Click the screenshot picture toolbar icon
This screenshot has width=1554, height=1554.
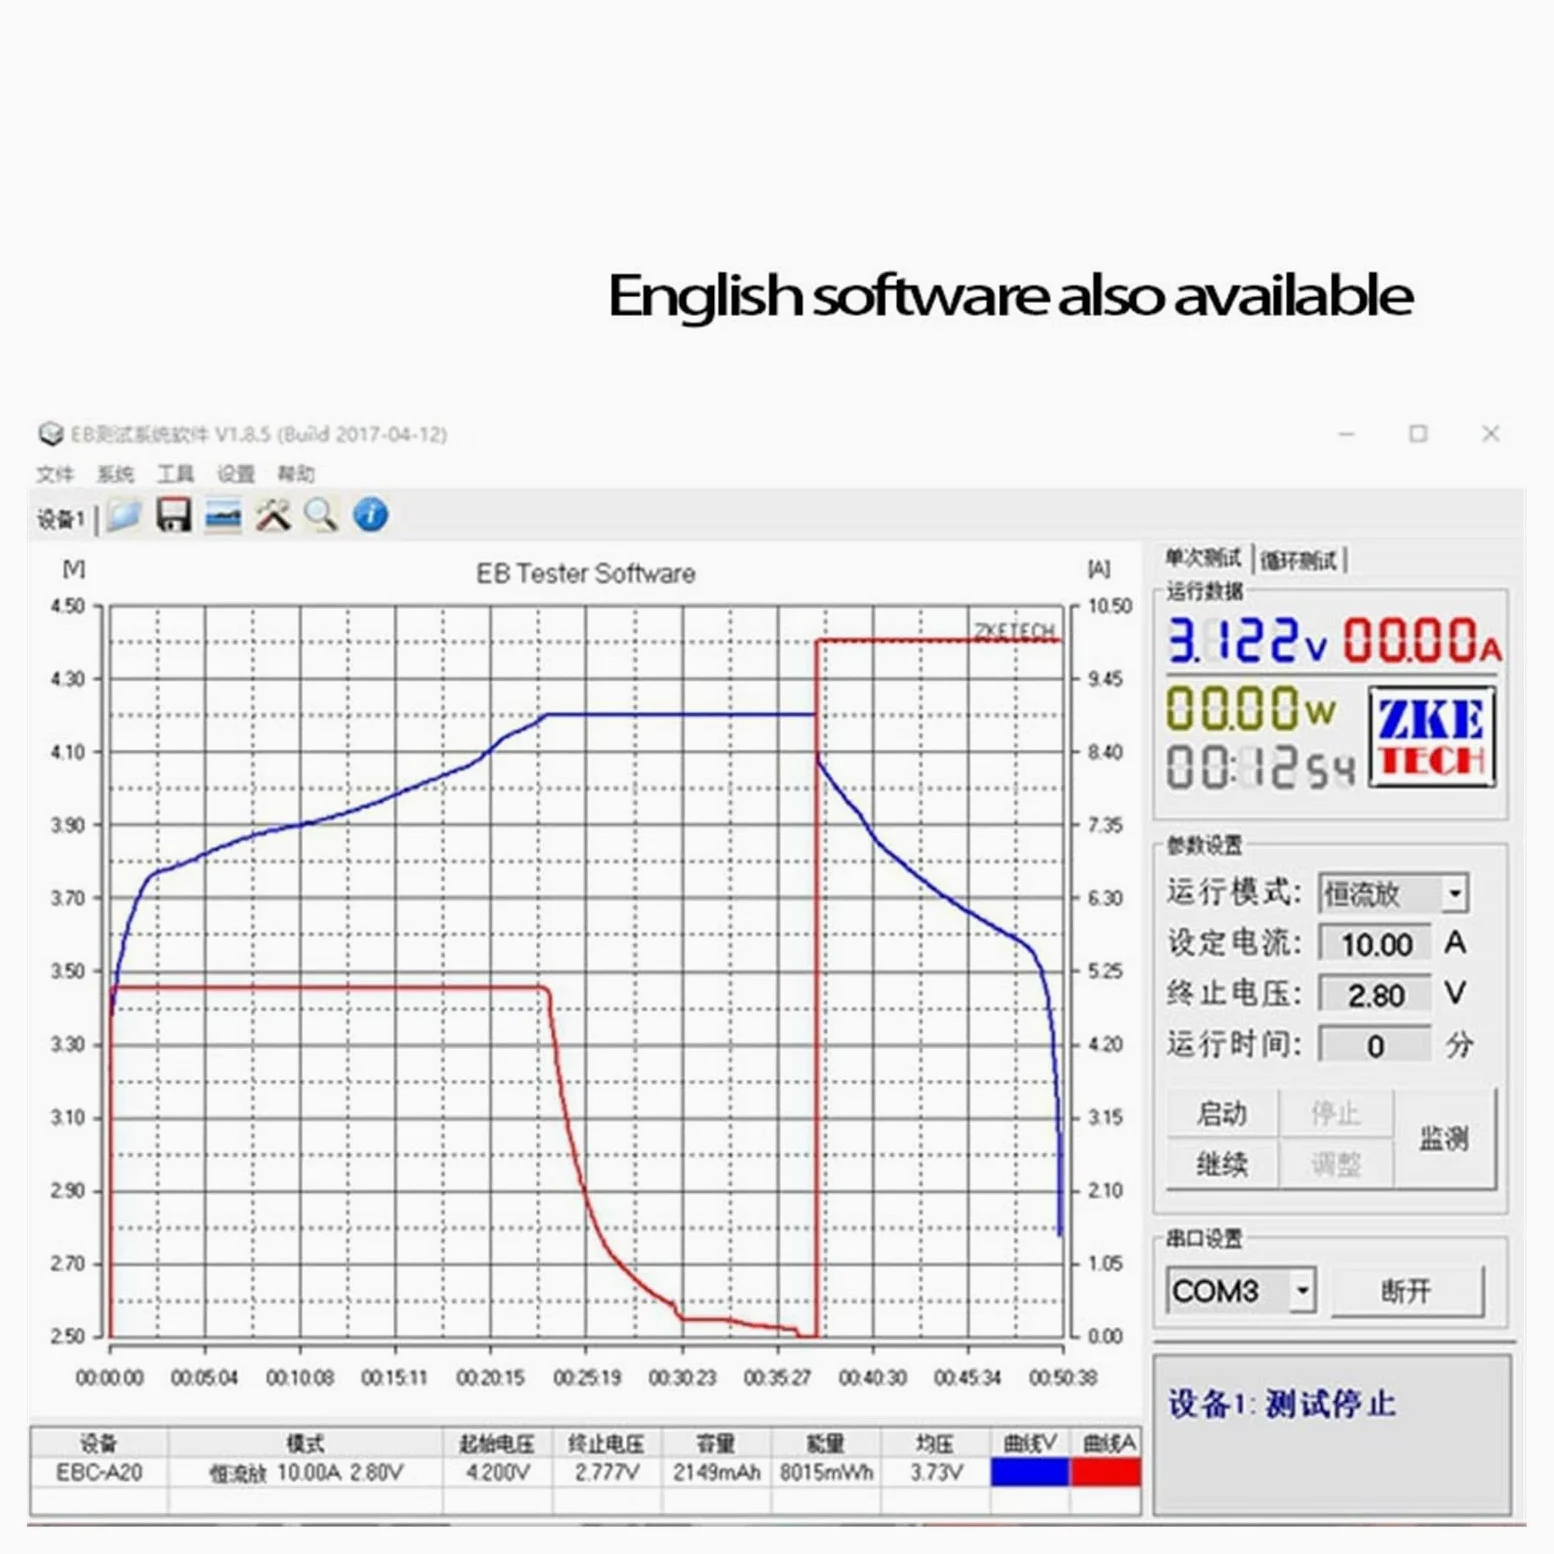(222, 516)
